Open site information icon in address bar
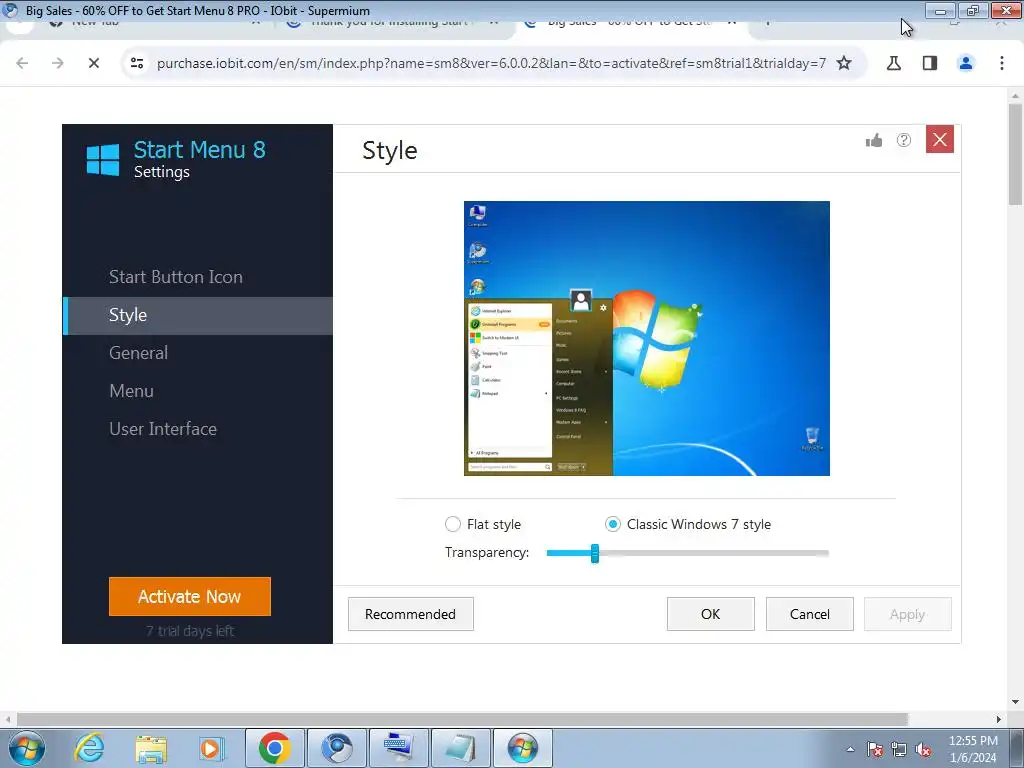 (136, 63)
